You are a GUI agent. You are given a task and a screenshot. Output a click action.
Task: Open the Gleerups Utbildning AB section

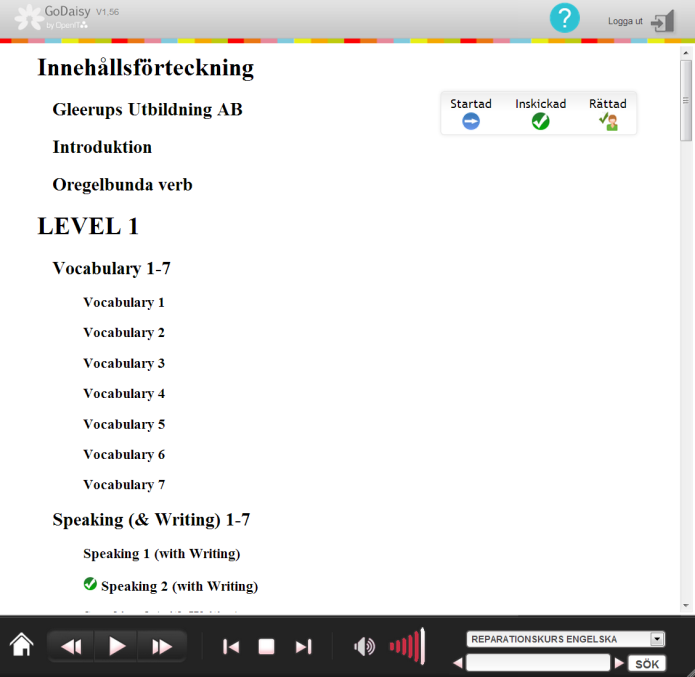[x=148, y=110]
